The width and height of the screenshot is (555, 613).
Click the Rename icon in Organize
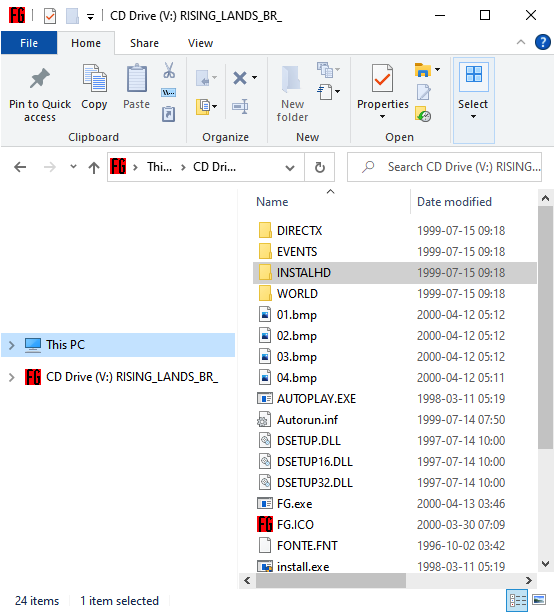coord(240,106)
